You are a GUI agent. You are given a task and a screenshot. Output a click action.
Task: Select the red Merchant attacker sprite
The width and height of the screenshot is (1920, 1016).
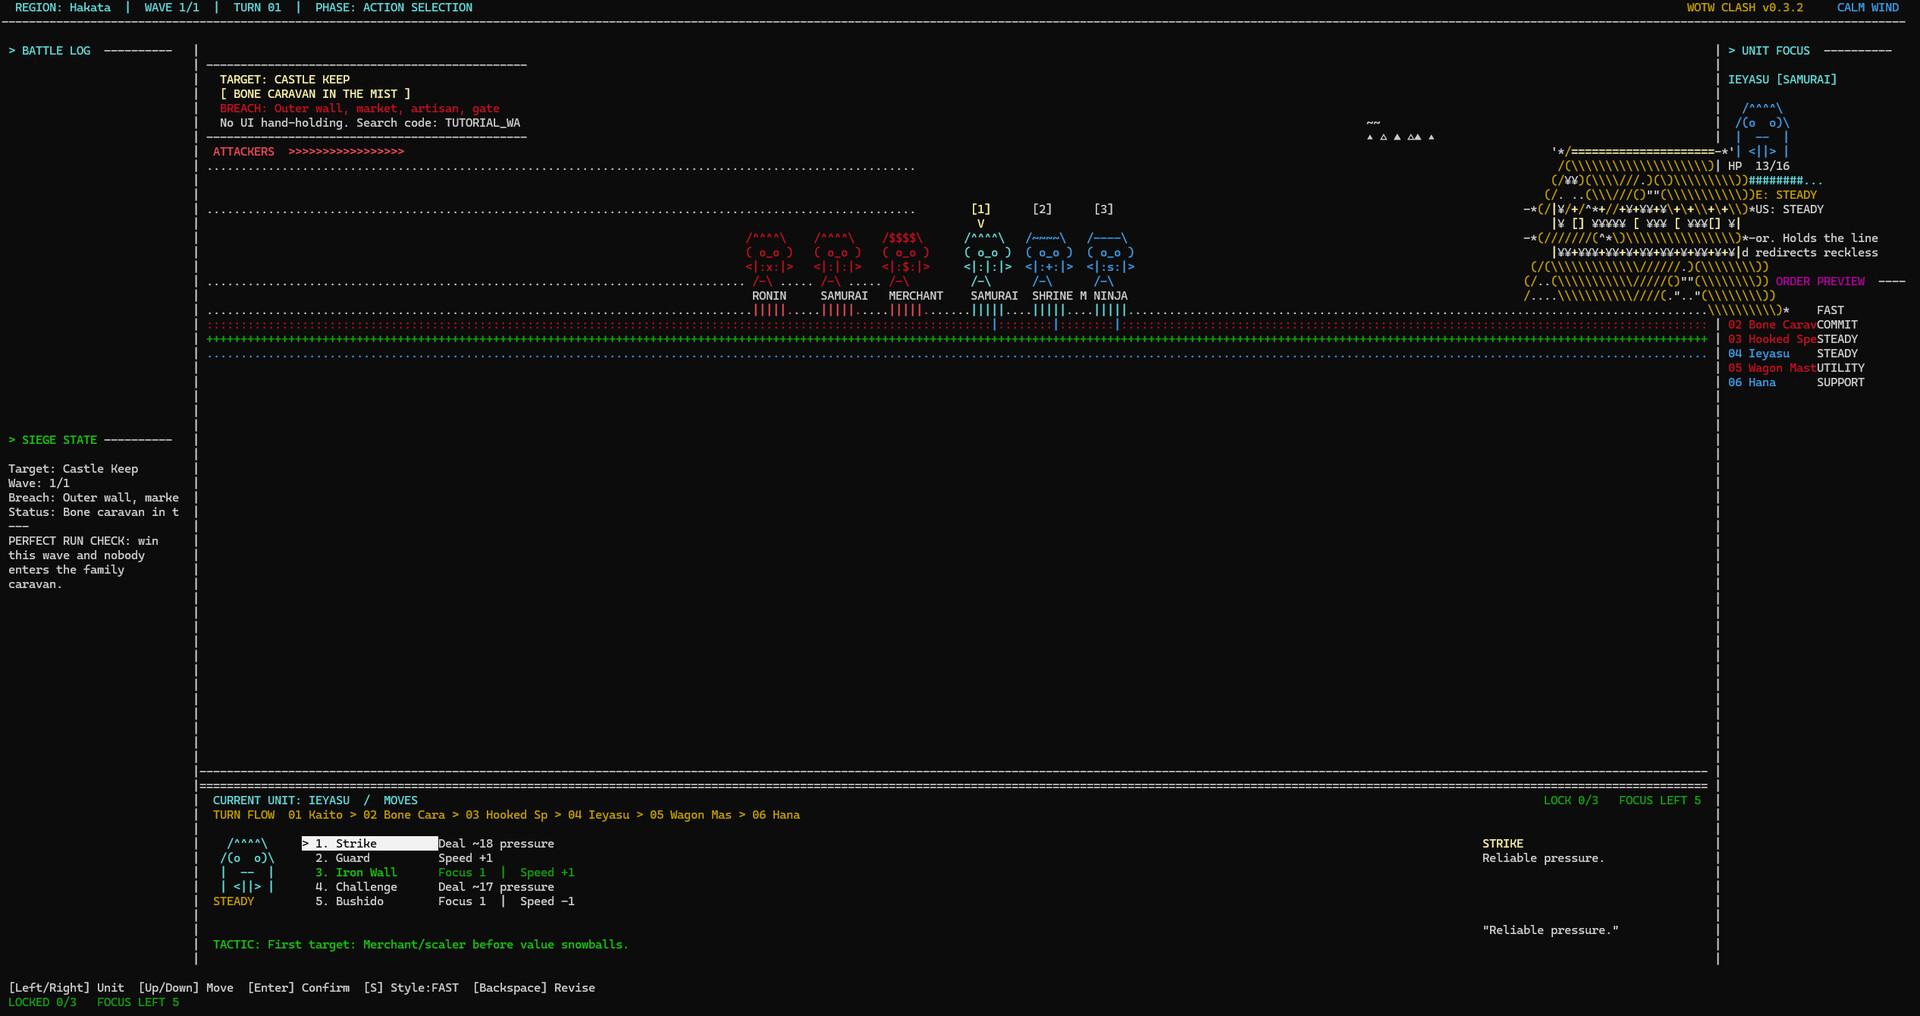click(905, 260)
